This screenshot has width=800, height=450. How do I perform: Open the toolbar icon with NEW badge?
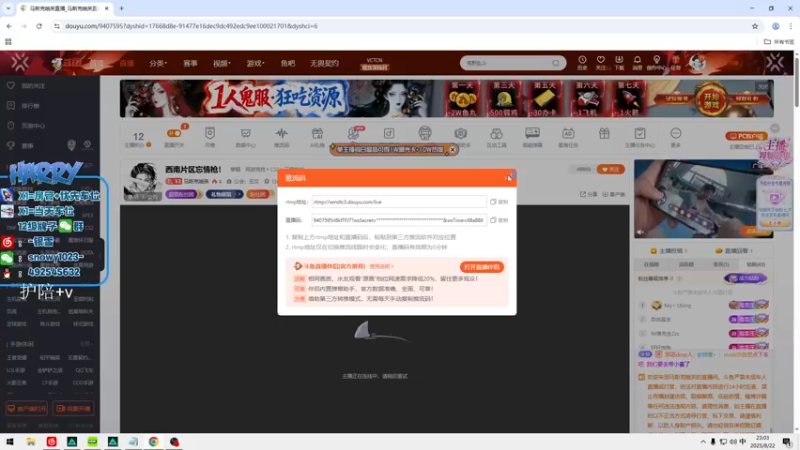353,134
